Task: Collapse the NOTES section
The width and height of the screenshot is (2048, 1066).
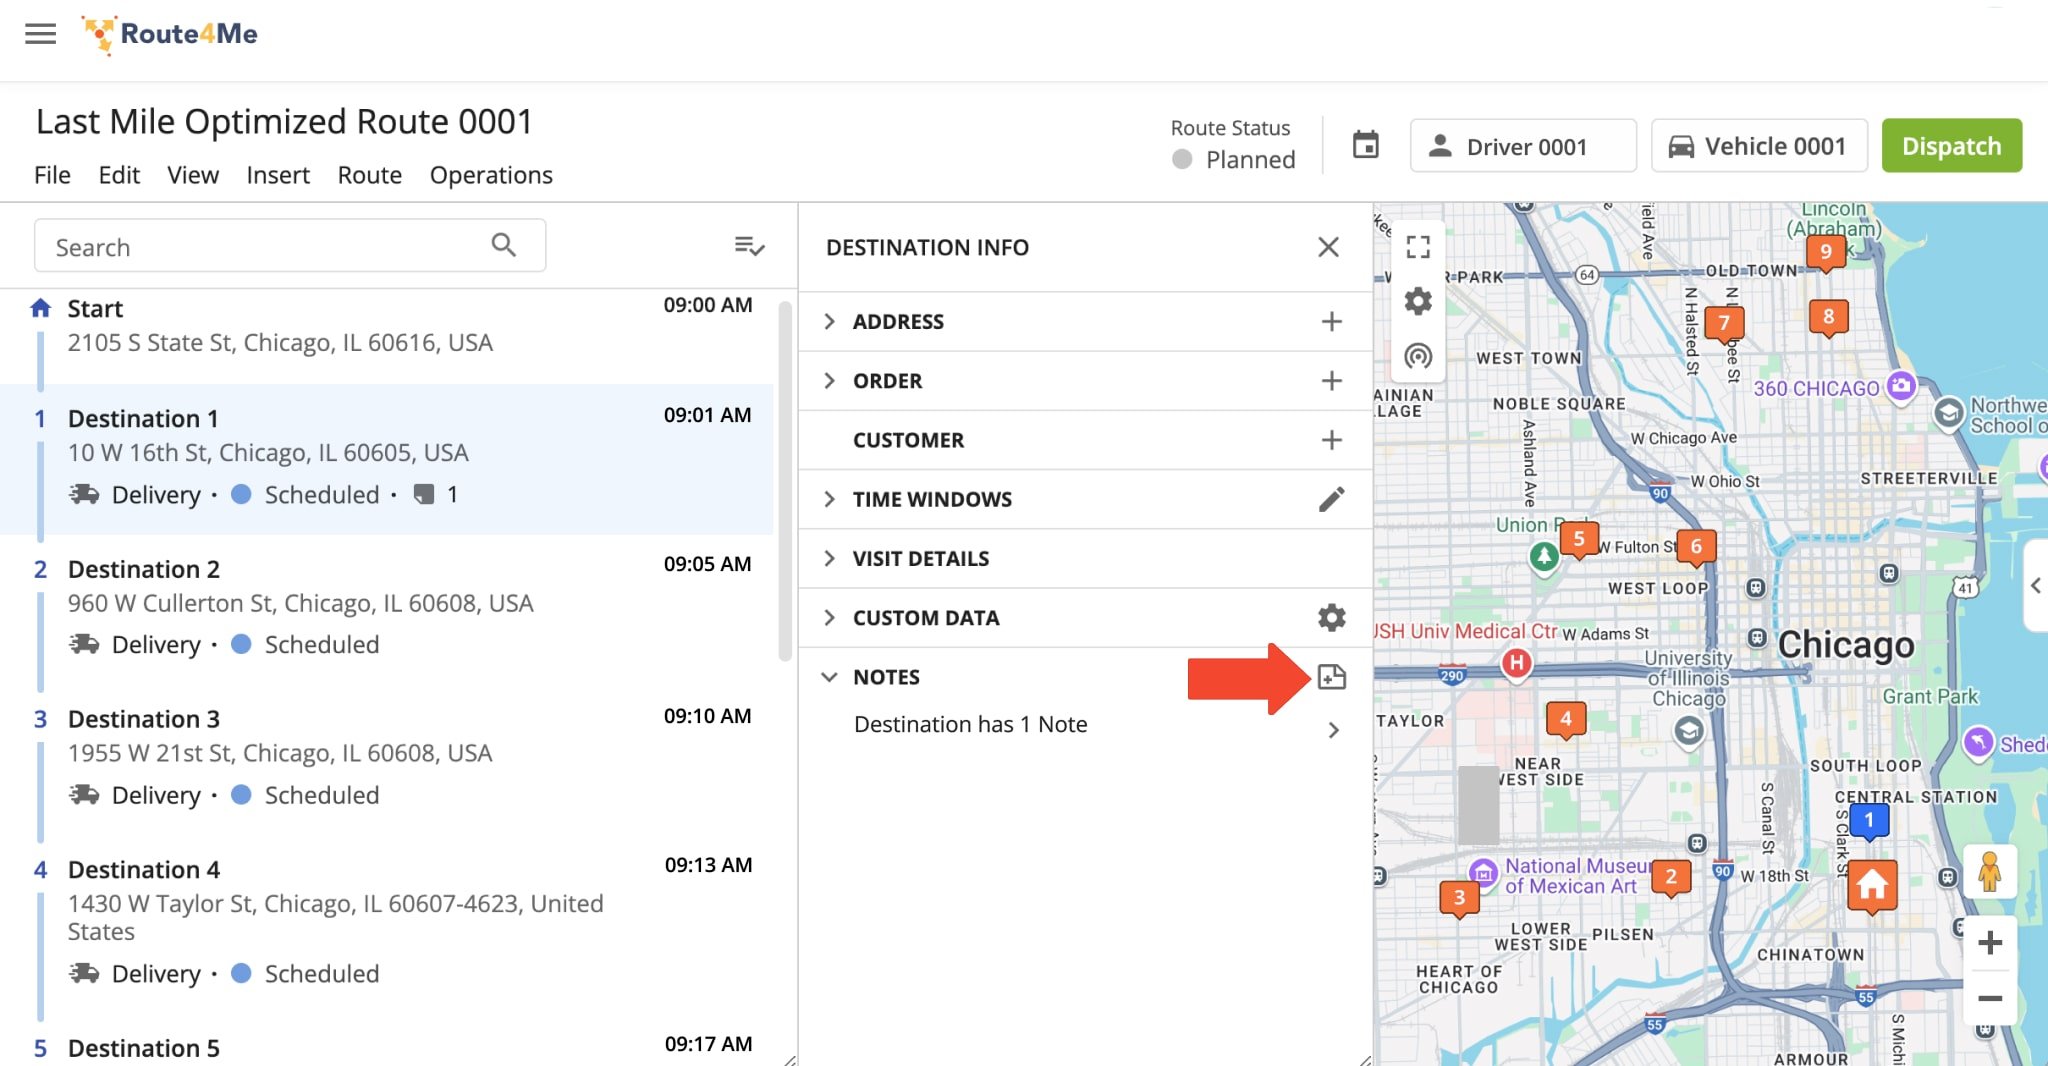Action: point(829,677)
